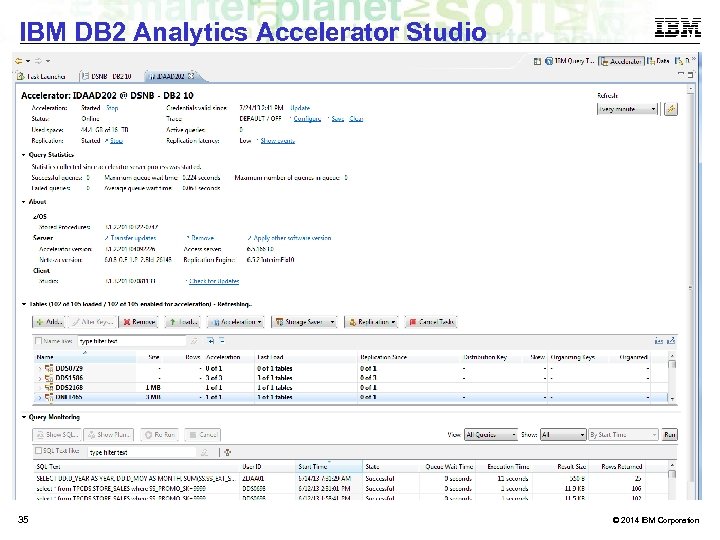Image resolution: width=720 pixels, height=540 pixels.
Task: Click the Show Plan button
Action: coord(109,434)
